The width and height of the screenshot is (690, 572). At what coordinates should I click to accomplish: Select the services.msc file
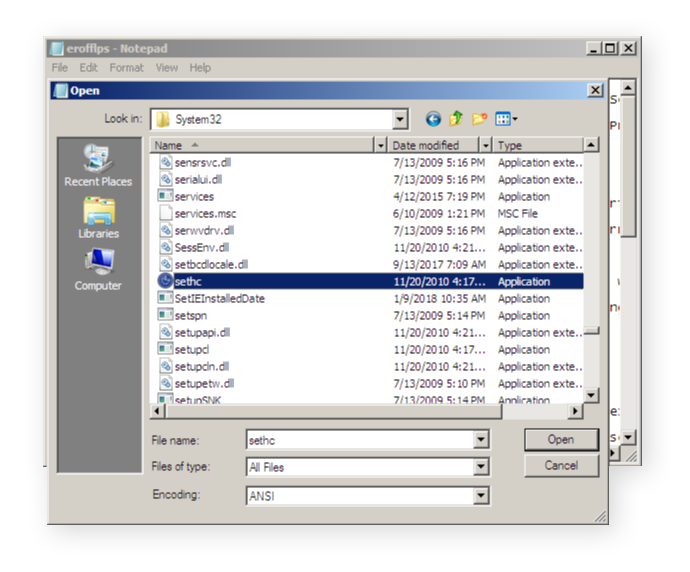coord(205,214)
